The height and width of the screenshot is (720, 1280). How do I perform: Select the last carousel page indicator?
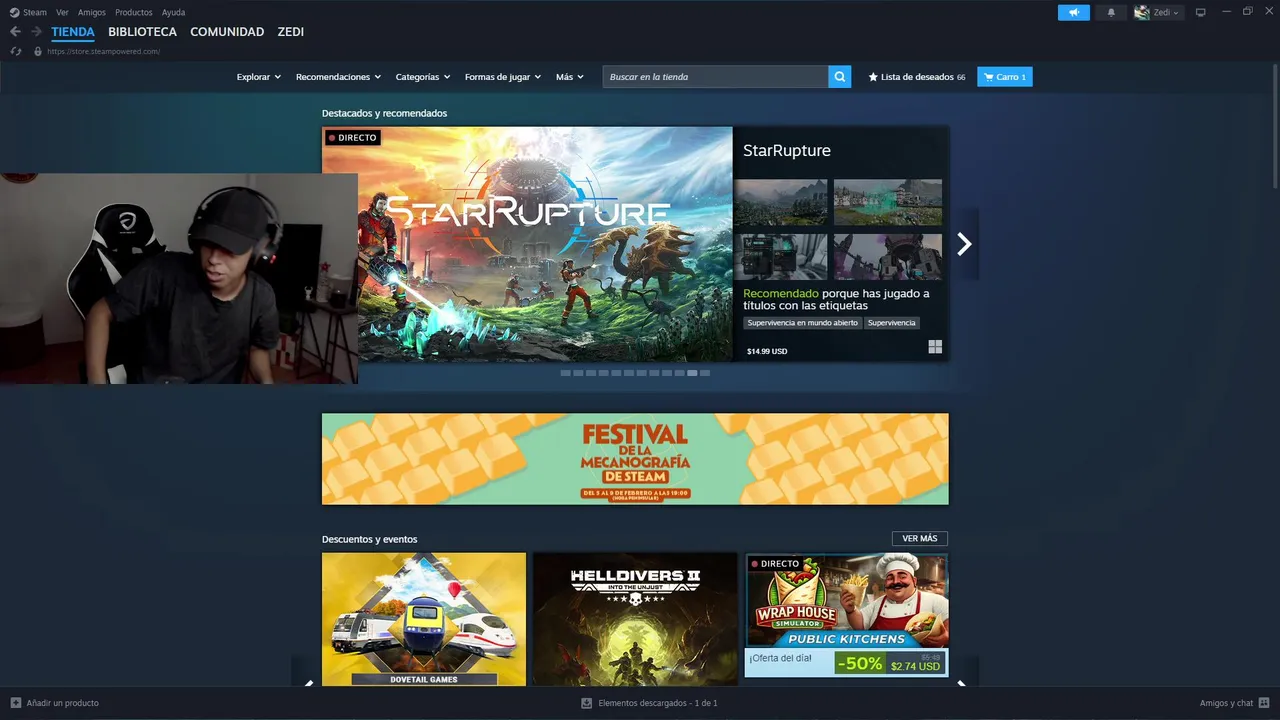coord(705,373)
